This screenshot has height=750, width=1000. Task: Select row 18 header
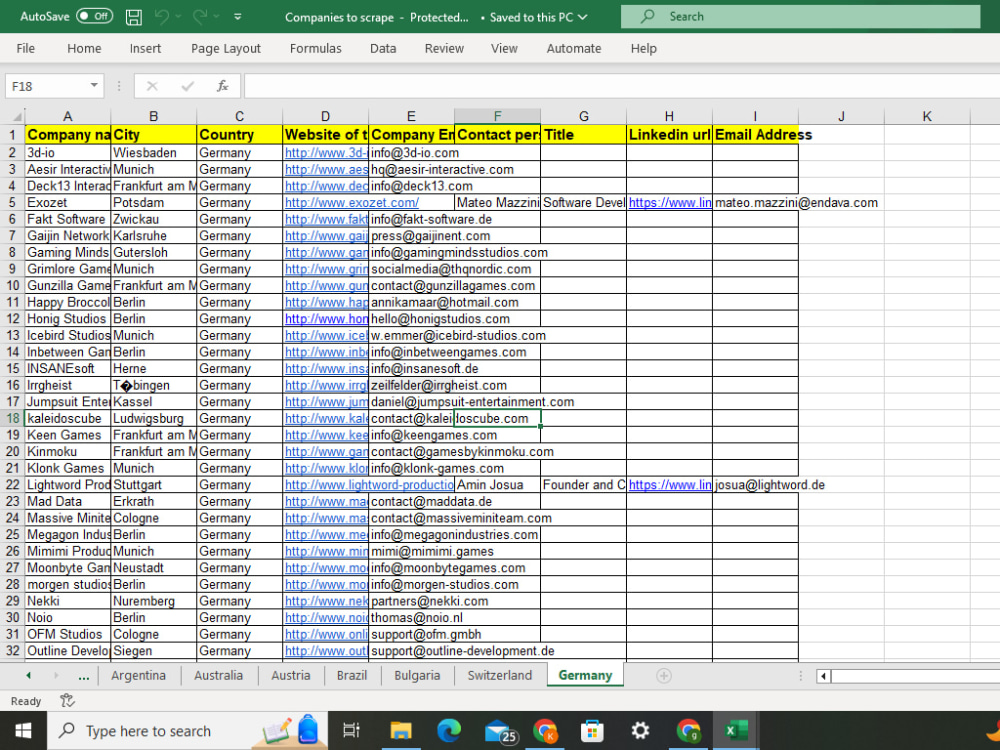pyautogui.click(x=13, y=418)
